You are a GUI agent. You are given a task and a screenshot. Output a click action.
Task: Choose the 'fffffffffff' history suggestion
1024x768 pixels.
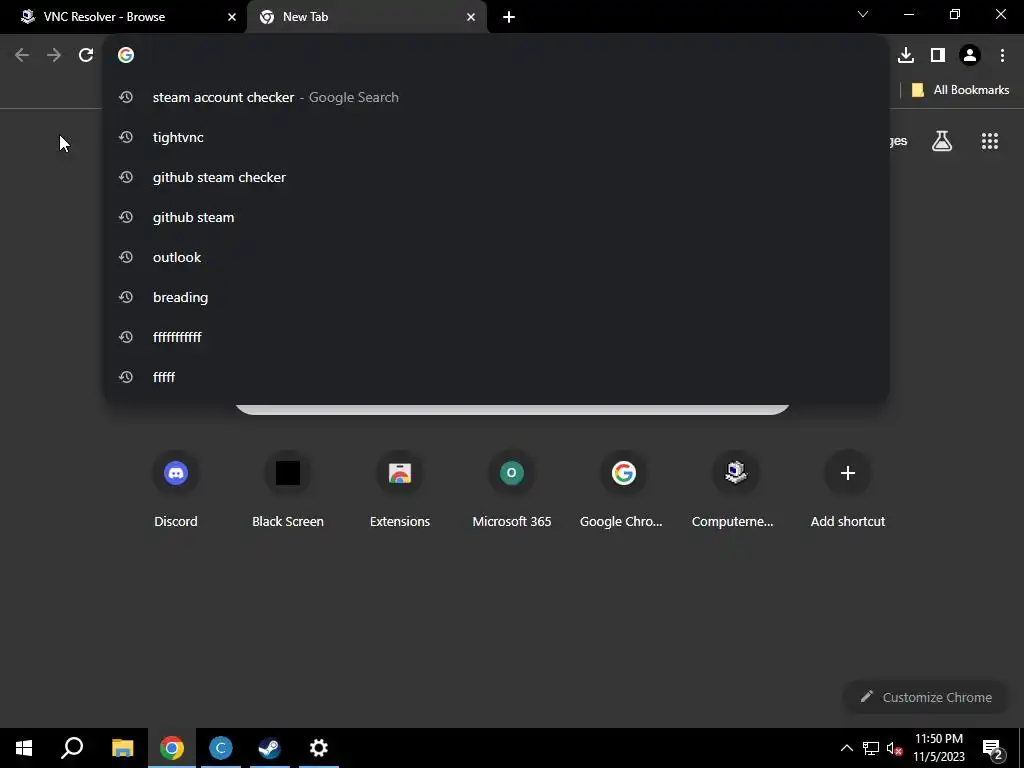496,337
